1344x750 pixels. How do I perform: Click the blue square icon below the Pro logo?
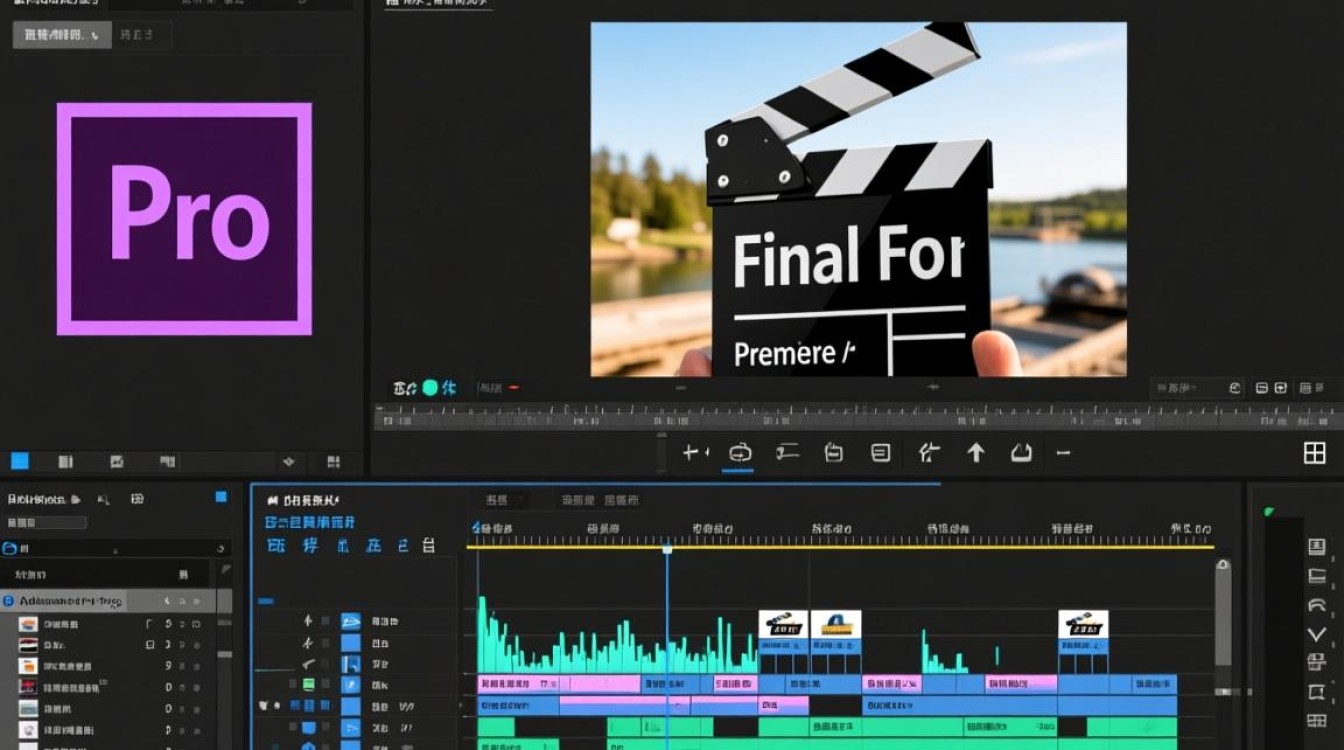(x=19, y=461)
